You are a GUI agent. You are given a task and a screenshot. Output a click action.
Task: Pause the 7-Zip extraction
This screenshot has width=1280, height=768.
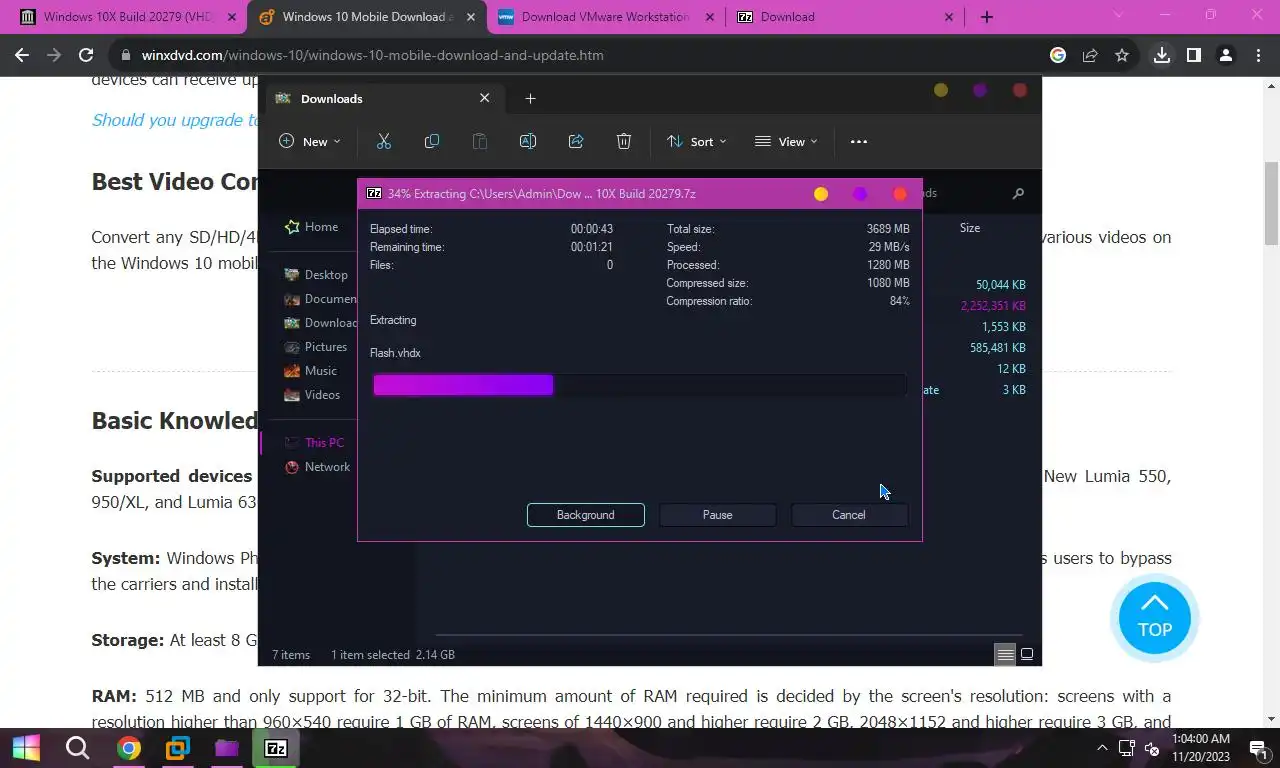pyautogui.click(x=717, y=515)
